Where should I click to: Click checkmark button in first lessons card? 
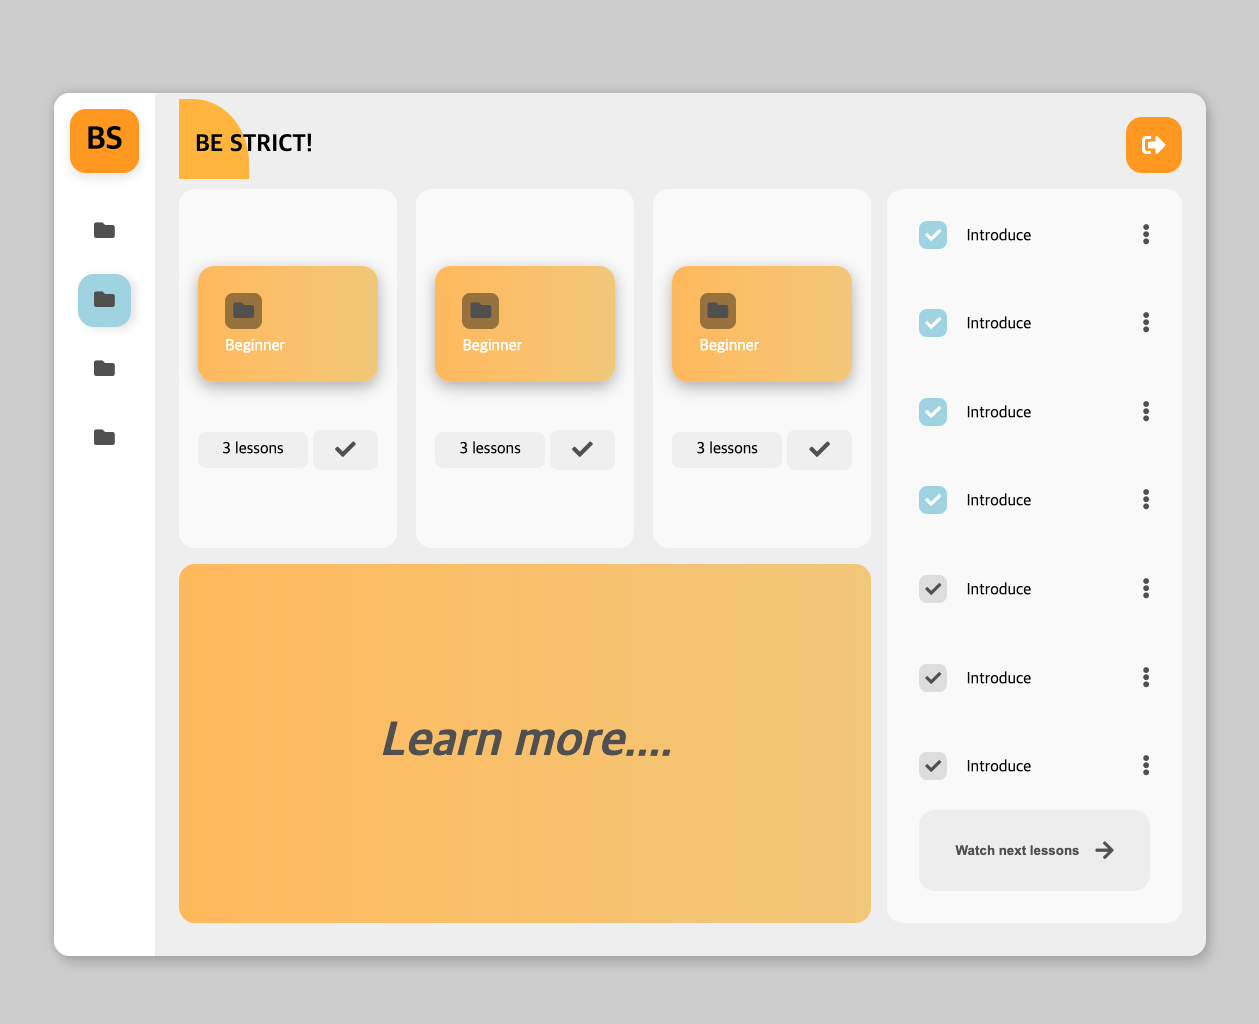(x=345, y=449)
